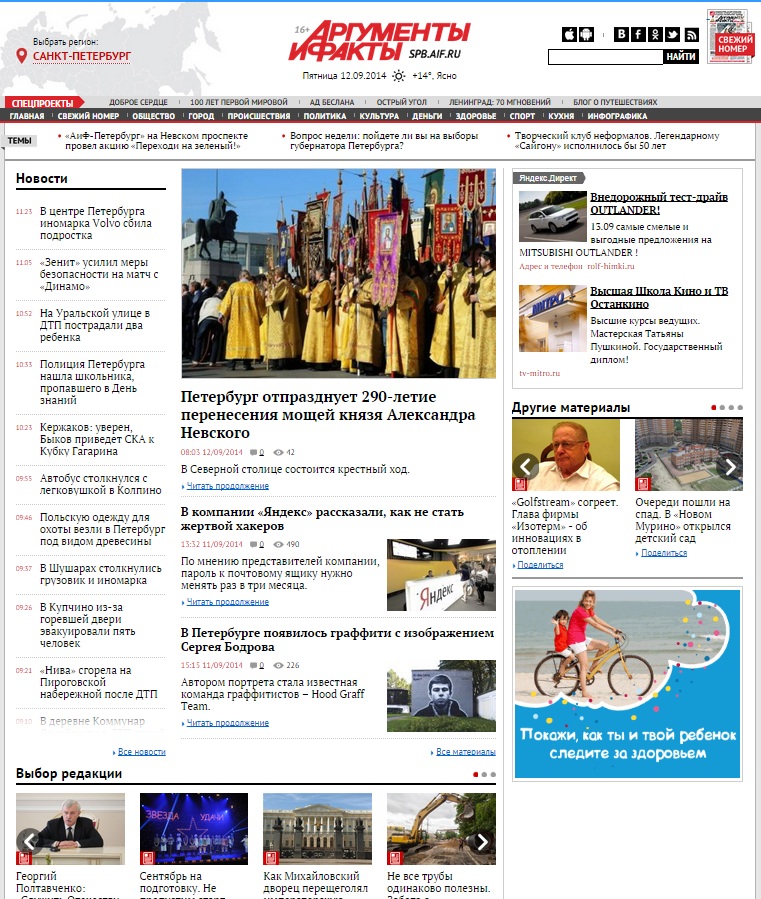Read more on Александр Невский article
The image size is (761, 899).
pyautogui.click(x=228, y=486)
